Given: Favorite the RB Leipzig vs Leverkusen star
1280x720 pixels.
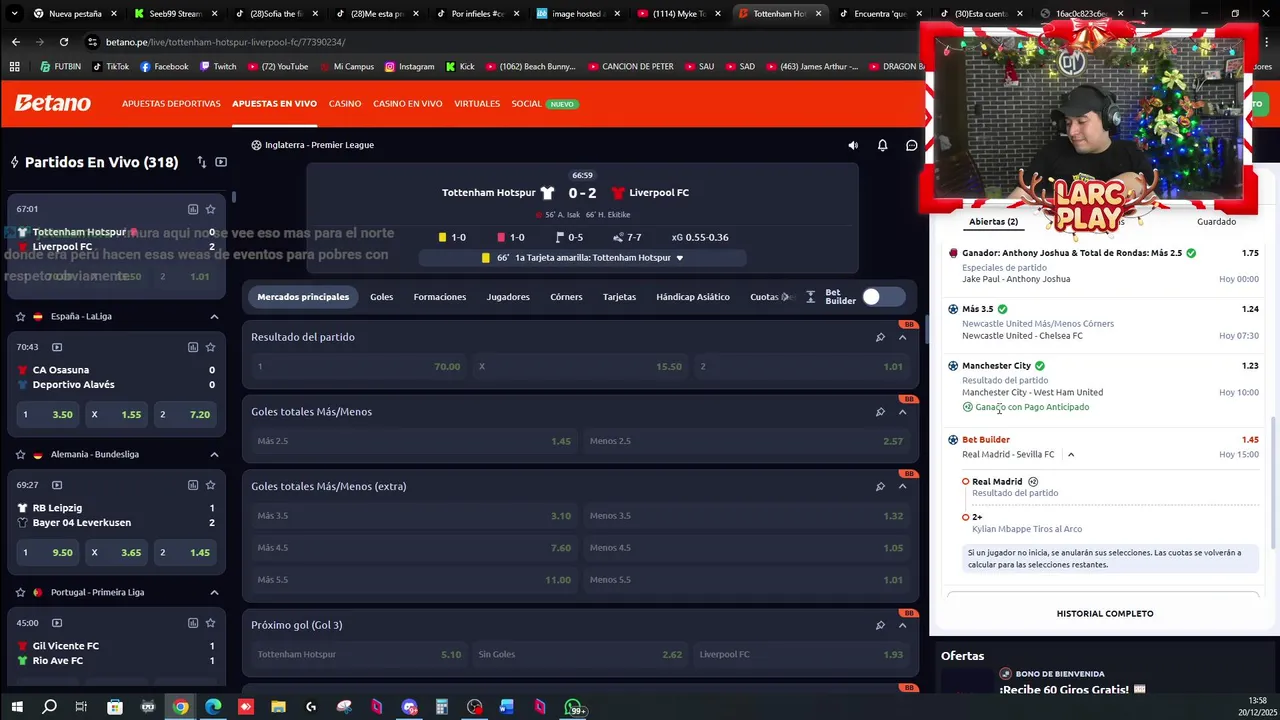Looking at the screenshot, I should (x=210, y=485).
